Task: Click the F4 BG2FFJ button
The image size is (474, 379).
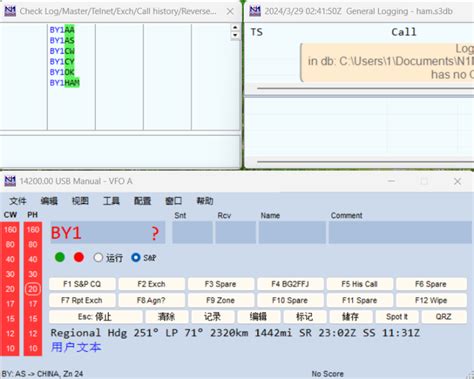Action: (x=290, y=284)
